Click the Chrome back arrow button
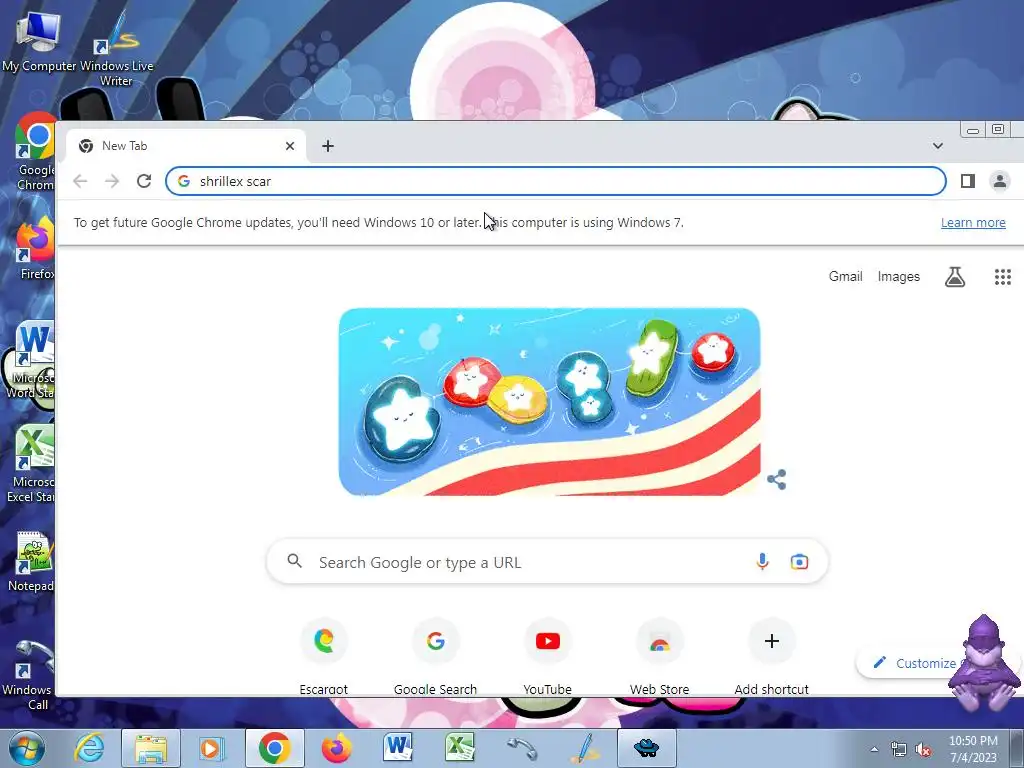 click(80, 181)
